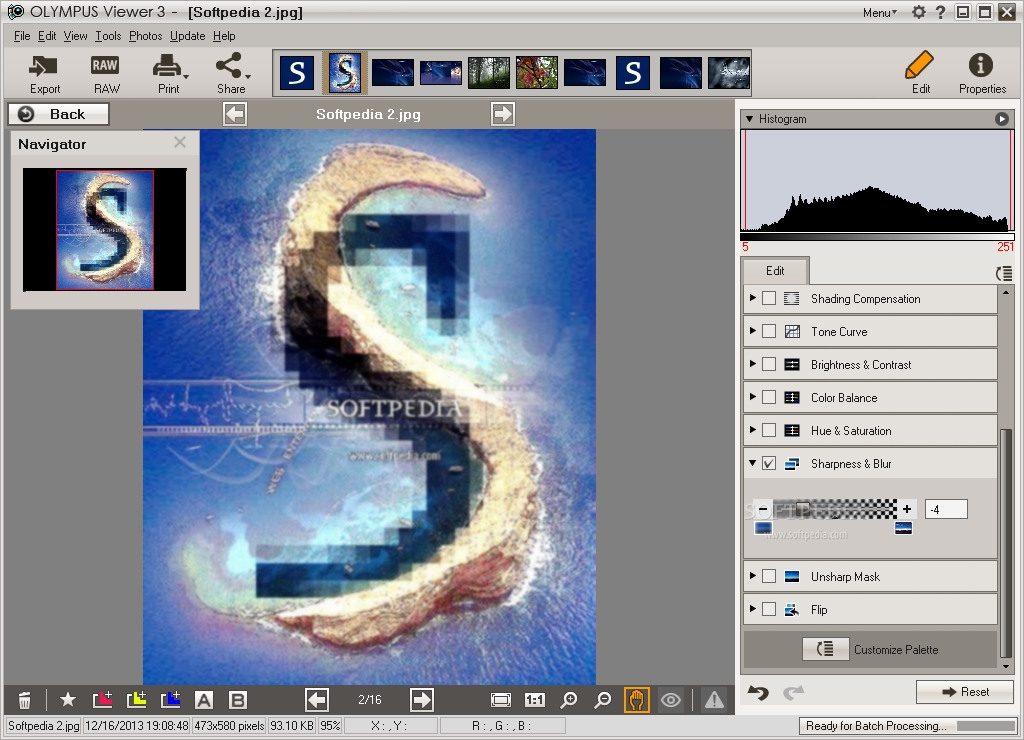Collapse the Histogram panel
This screenshot has width=1024, height=740.
coord(750,119)
